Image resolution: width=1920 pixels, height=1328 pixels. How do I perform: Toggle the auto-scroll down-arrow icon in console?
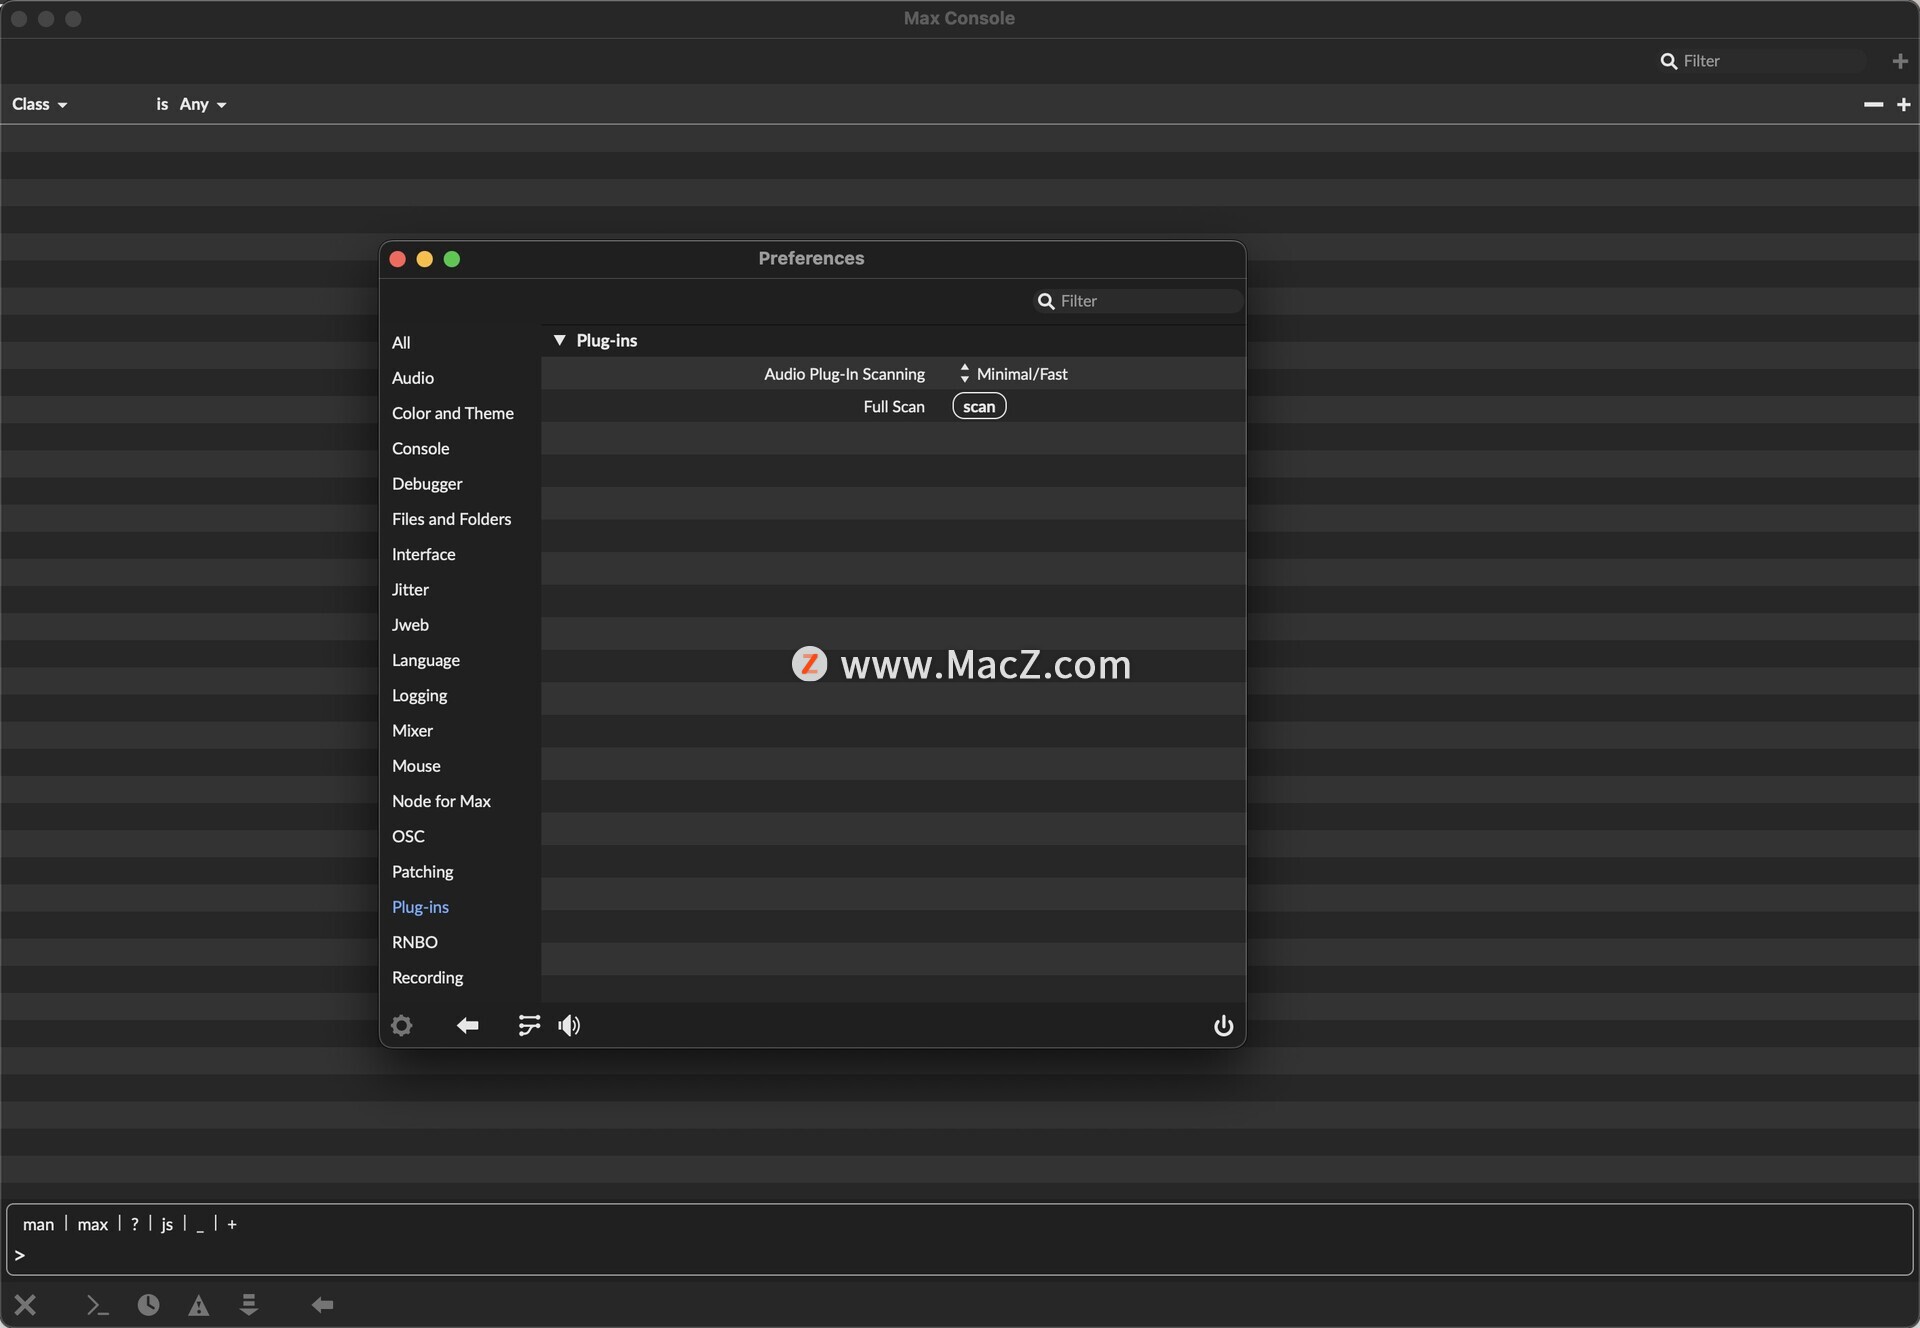coord(249,1305)
